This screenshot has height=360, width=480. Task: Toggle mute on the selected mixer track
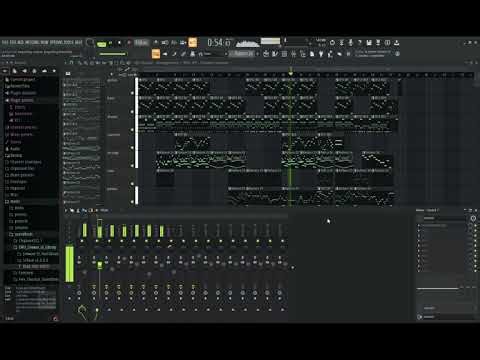[97, 241]
